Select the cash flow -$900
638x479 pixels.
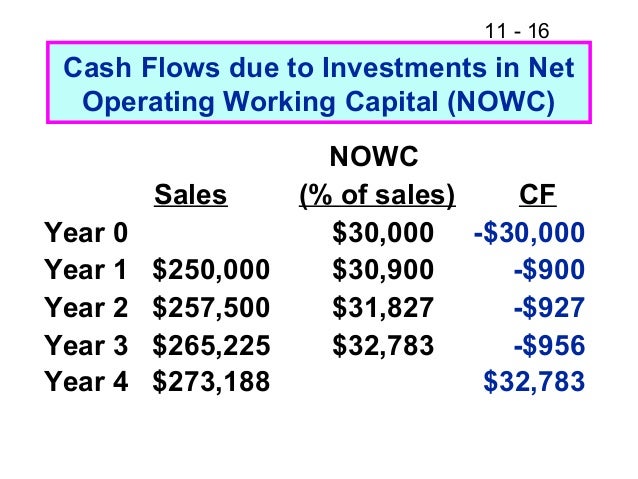coord(549,270)
